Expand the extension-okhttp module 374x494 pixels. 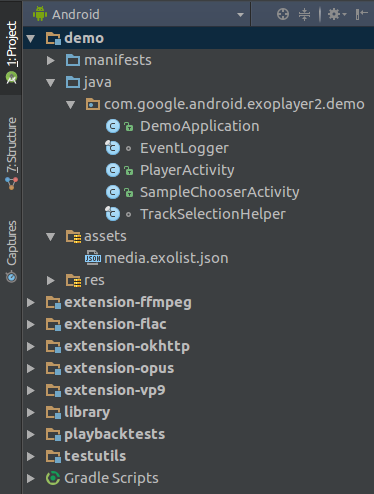click(31, 346)
